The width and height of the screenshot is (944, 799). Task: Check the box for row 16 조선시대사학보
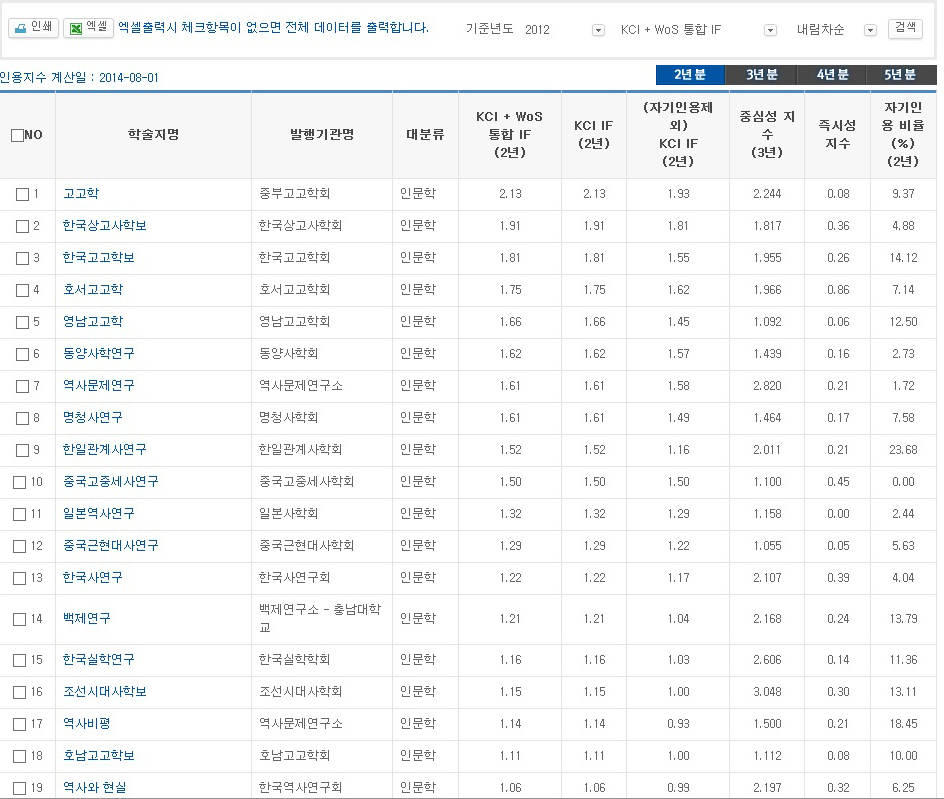point(20,692)
